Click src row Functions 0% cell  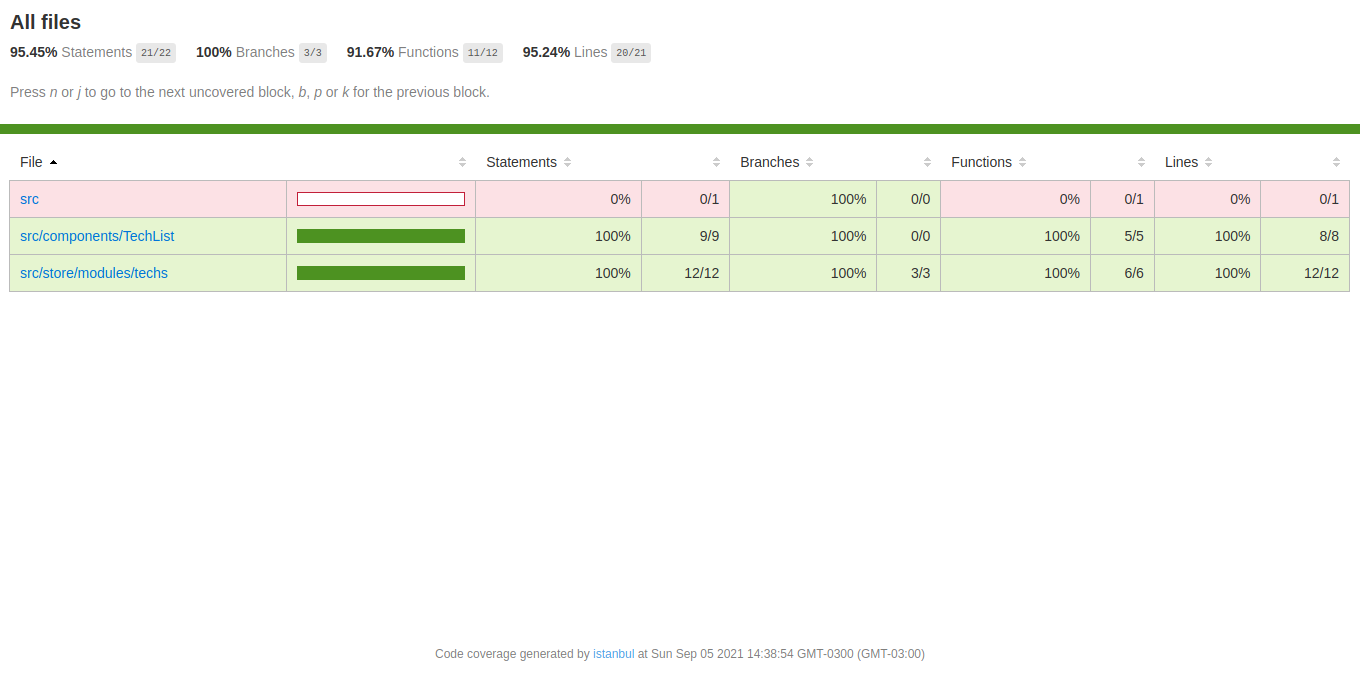click(x=1015, y=199)
